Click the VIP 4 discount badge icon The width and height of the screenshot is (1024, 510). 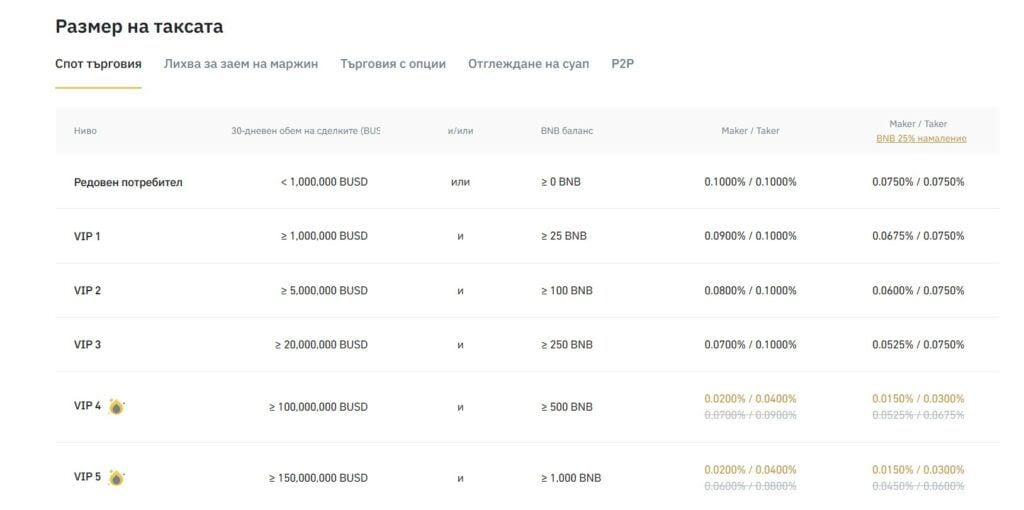(x=116, y=407)
